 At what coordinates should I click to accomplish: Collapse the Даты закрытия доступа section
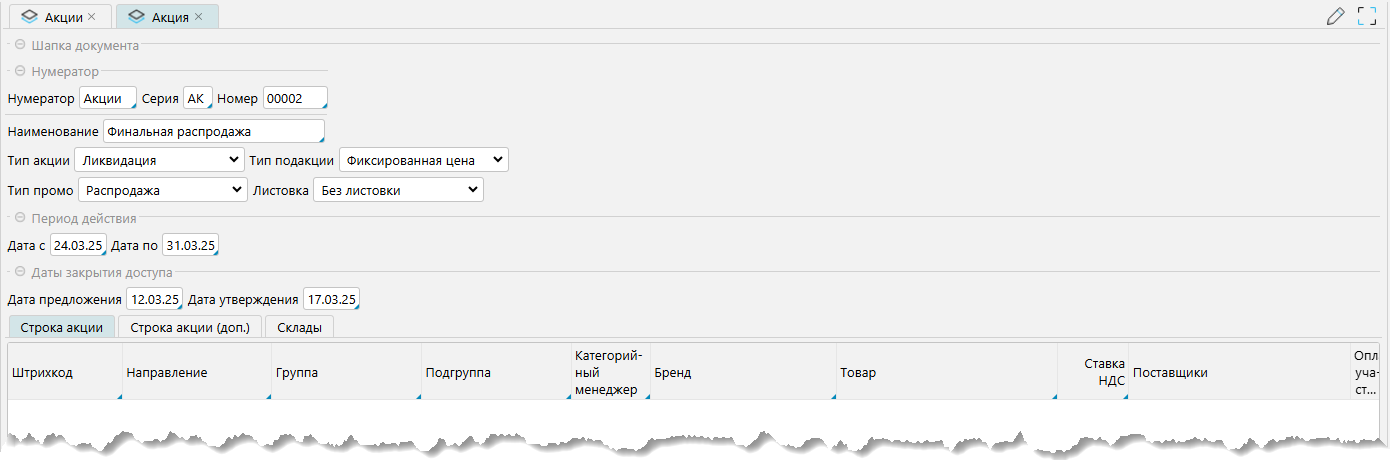(x=20, y=272)
